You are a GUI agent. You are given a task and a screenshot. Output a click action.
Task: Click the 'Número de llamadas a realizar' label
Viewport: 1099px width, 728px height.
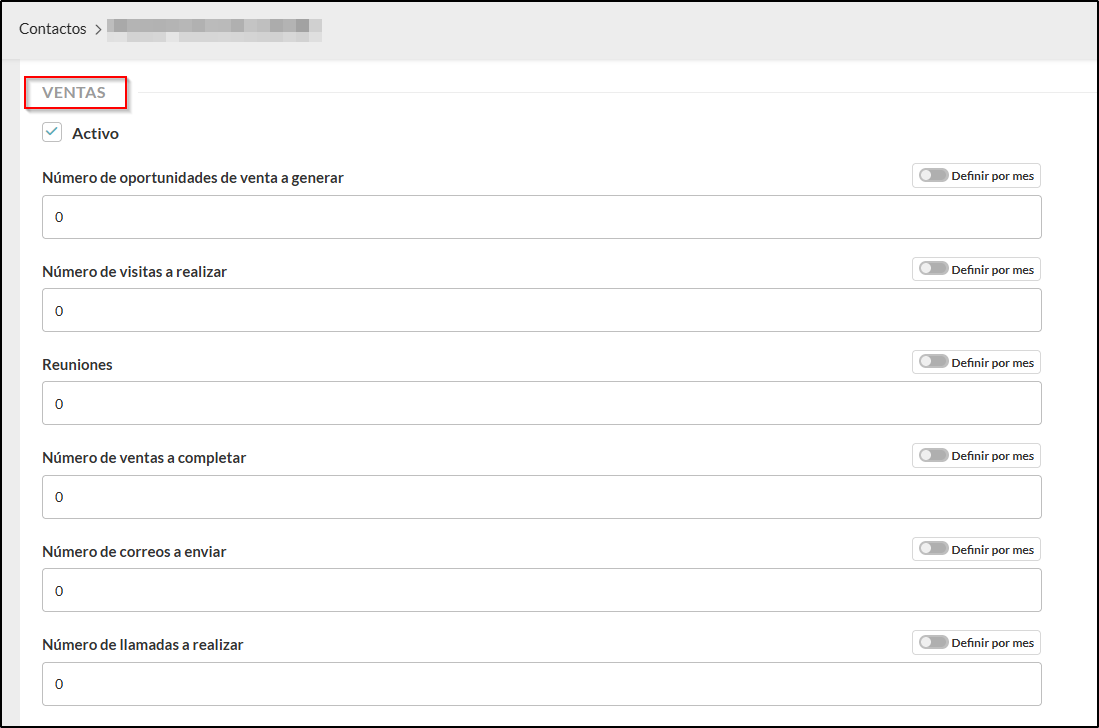click(x=142, y=645)
